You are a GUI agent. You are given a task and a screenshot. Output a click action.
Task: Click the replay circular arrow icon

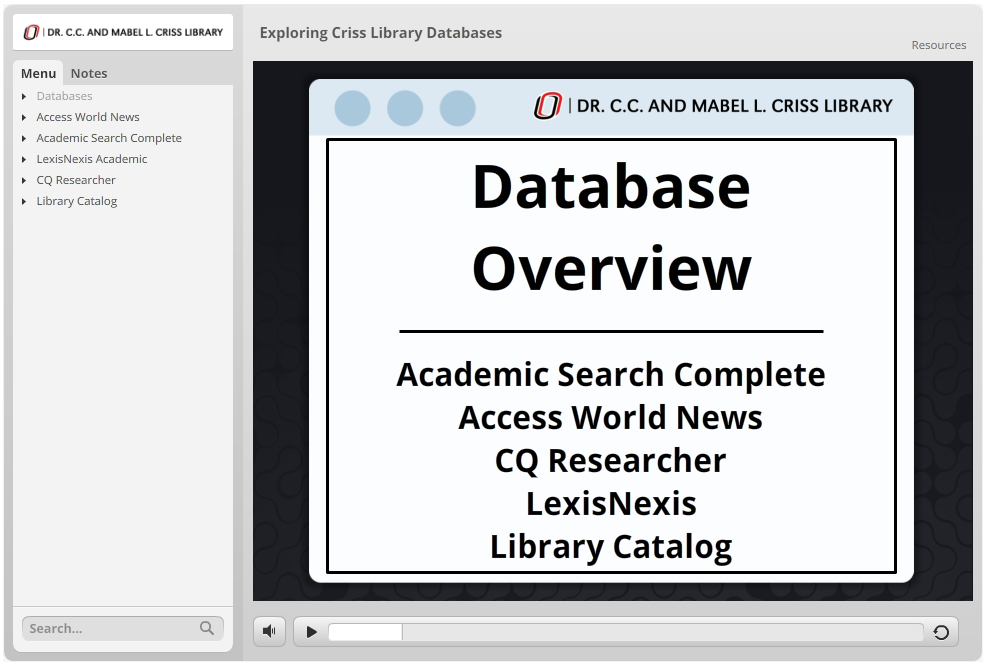[x=941, y=631]
